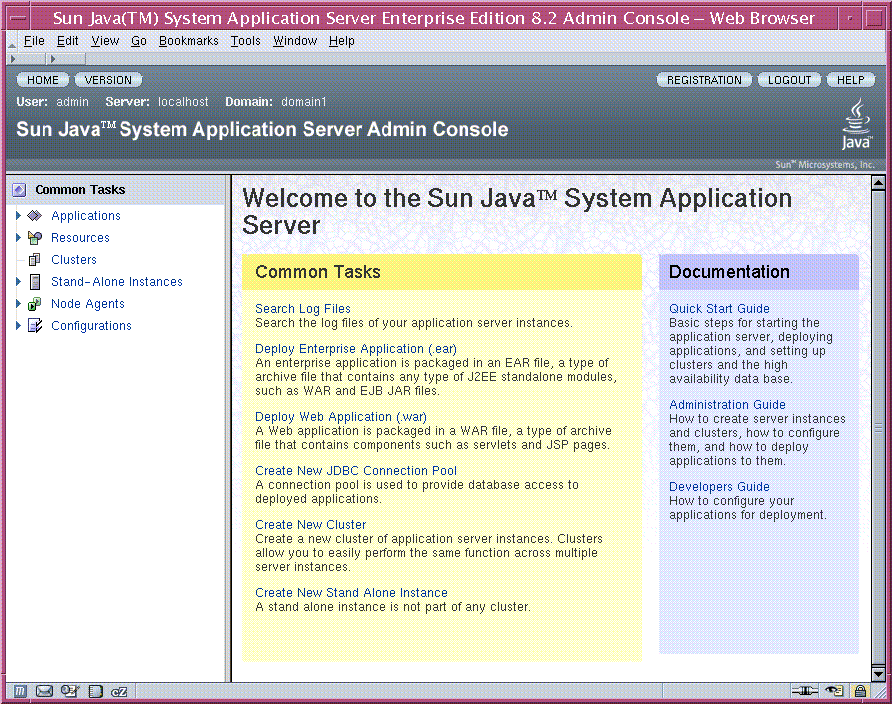Image resolution: width=892 pixels, height=704 pixels.
Task: Click the security padlock icon
Action: 860,691
